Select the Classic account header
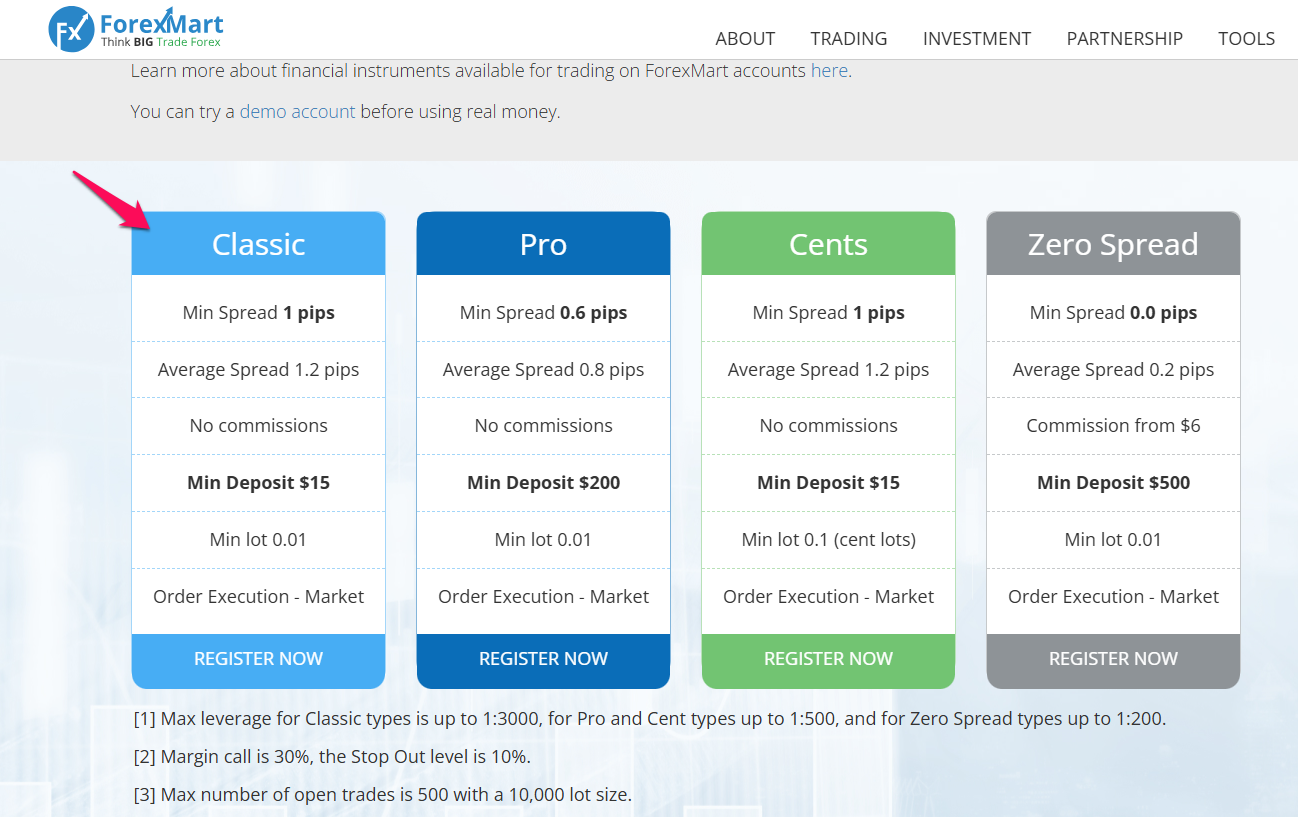The height and width of the screenshot is (817, 1298). pyautogui.click(x=258, y=244)
